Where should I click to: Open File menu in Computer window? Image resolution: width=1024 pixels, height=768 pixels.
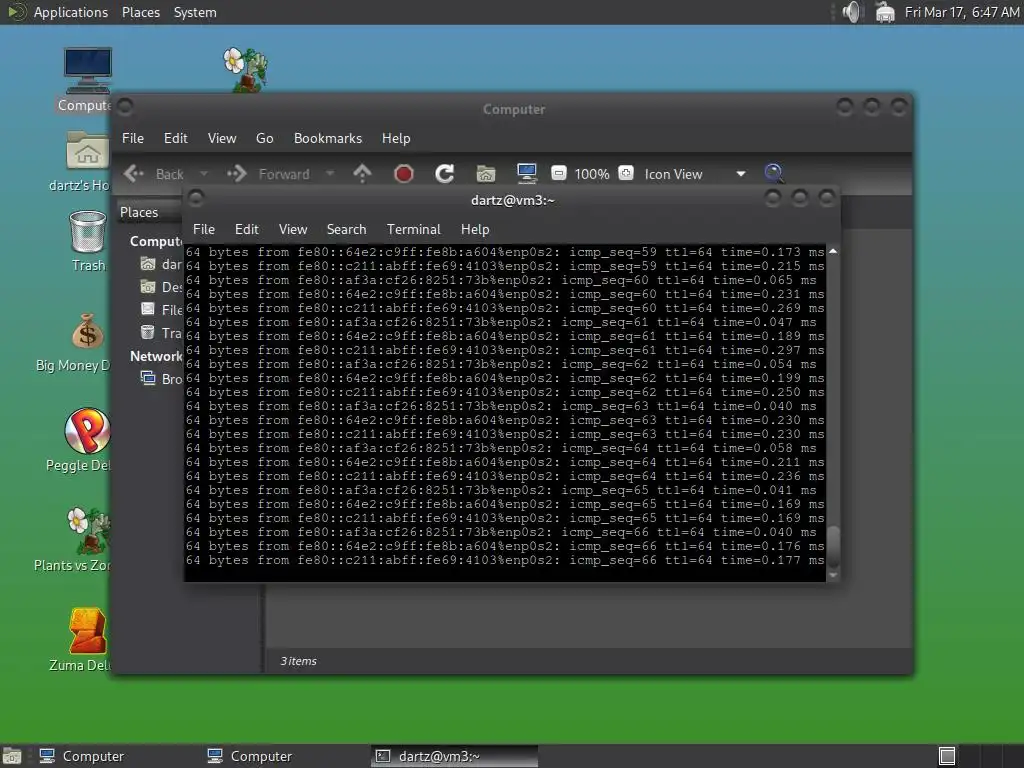(x=133, y=138)
